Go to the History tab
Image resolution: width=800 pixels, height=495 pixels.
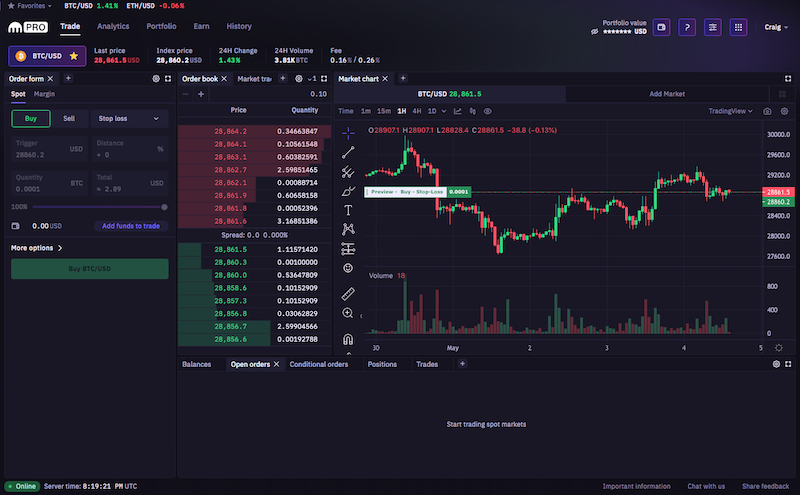239,27
